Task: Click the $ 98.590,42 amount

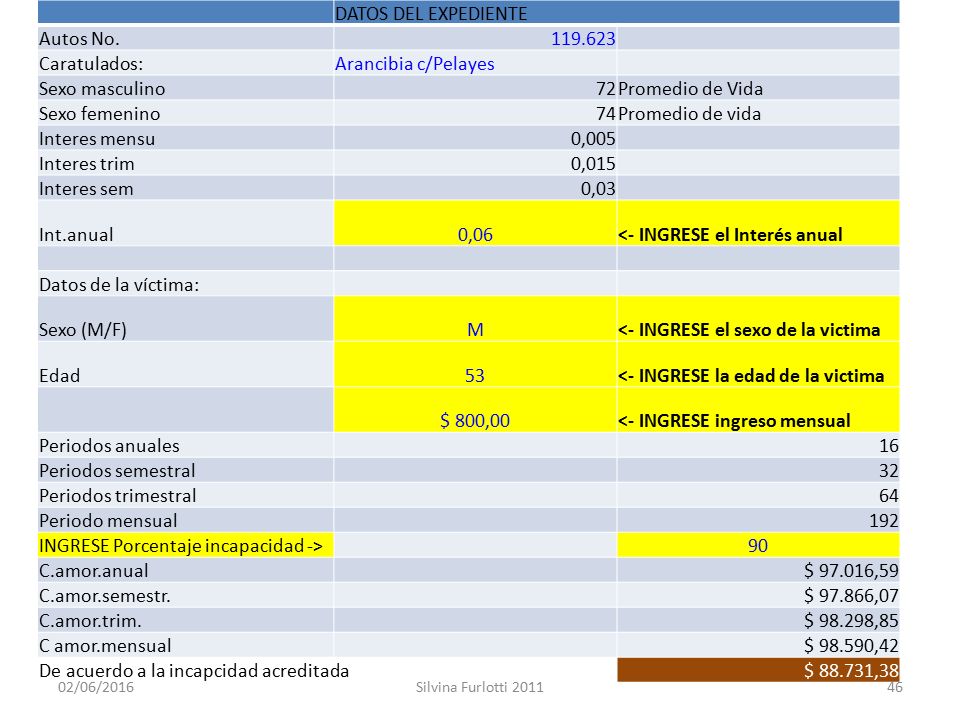Action: click(x=851, y=646)
